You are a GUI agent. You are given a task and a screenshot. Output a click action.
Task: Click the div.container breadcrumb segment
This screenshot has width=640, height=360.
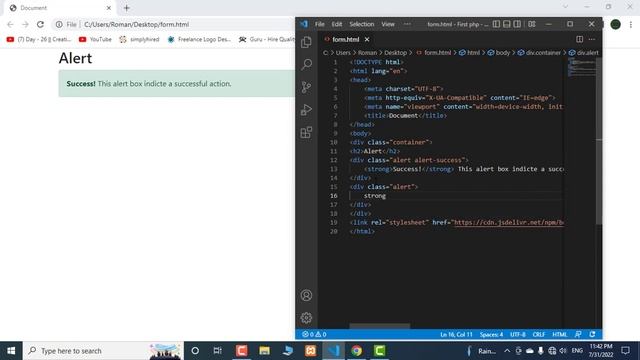pyautogui.click(x=543, y=53)
